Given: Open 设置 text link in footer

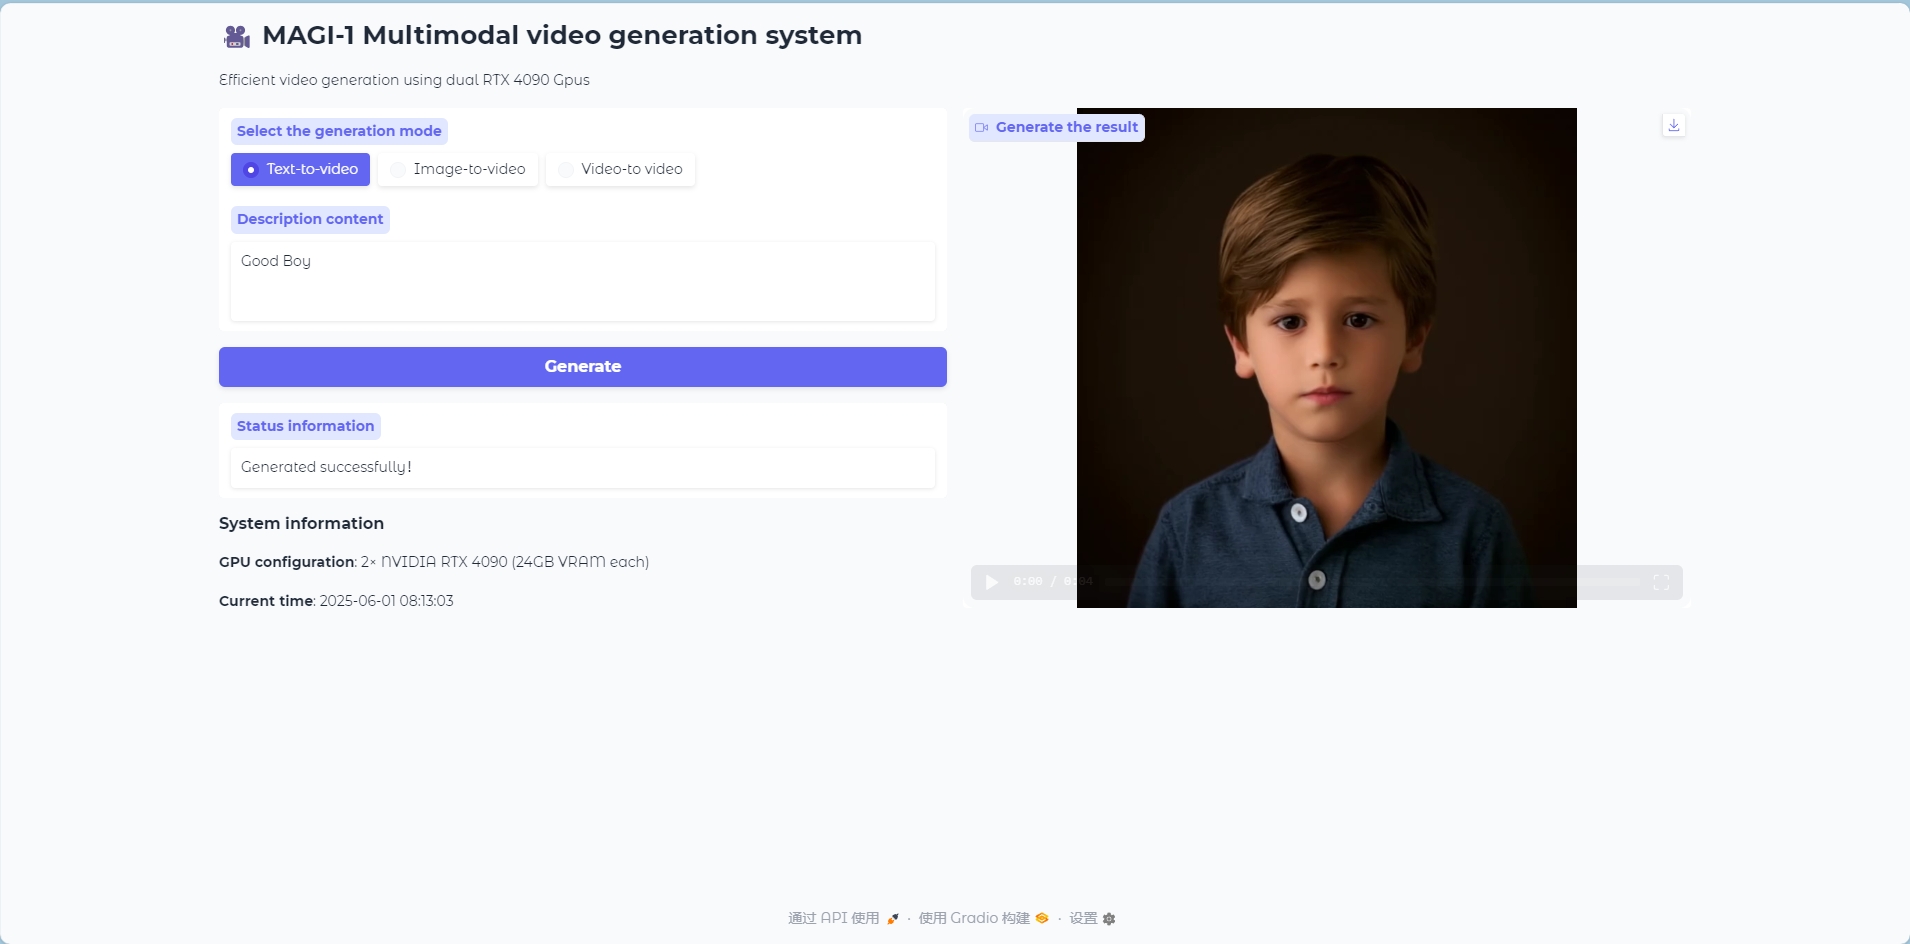Looking at the screenshot, I should [1083, 918].
